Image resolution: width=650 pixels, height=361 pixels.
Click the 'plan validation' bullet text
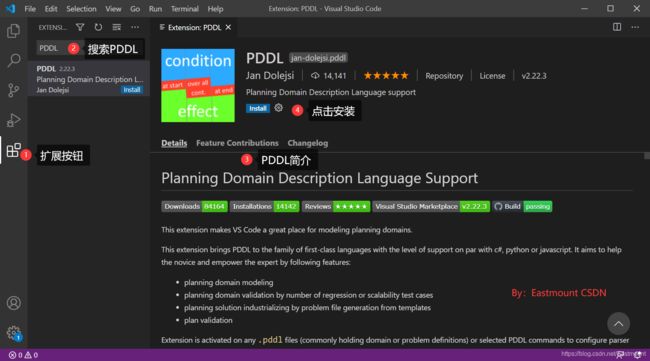208,320
